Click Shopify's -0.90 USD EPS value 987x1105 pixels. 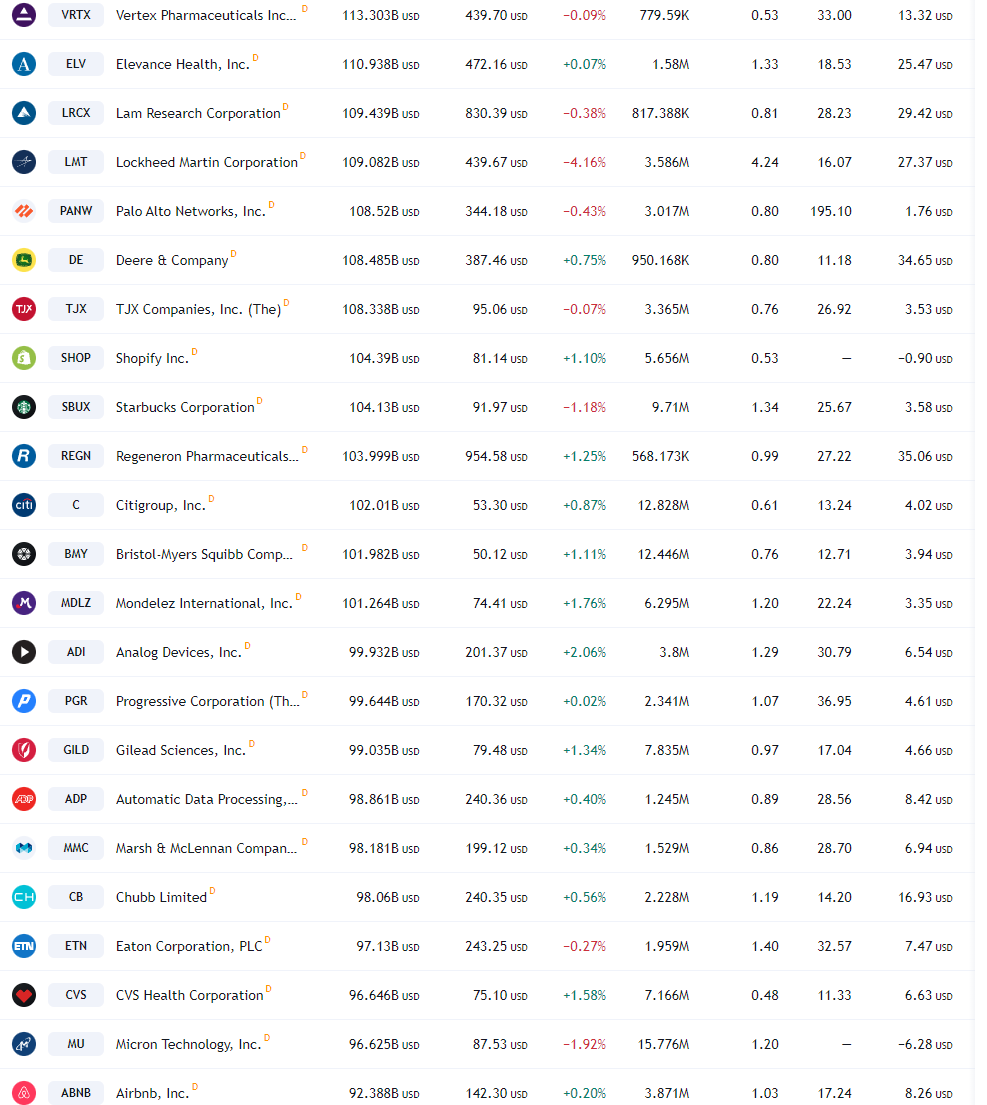[x=925, y=358]
